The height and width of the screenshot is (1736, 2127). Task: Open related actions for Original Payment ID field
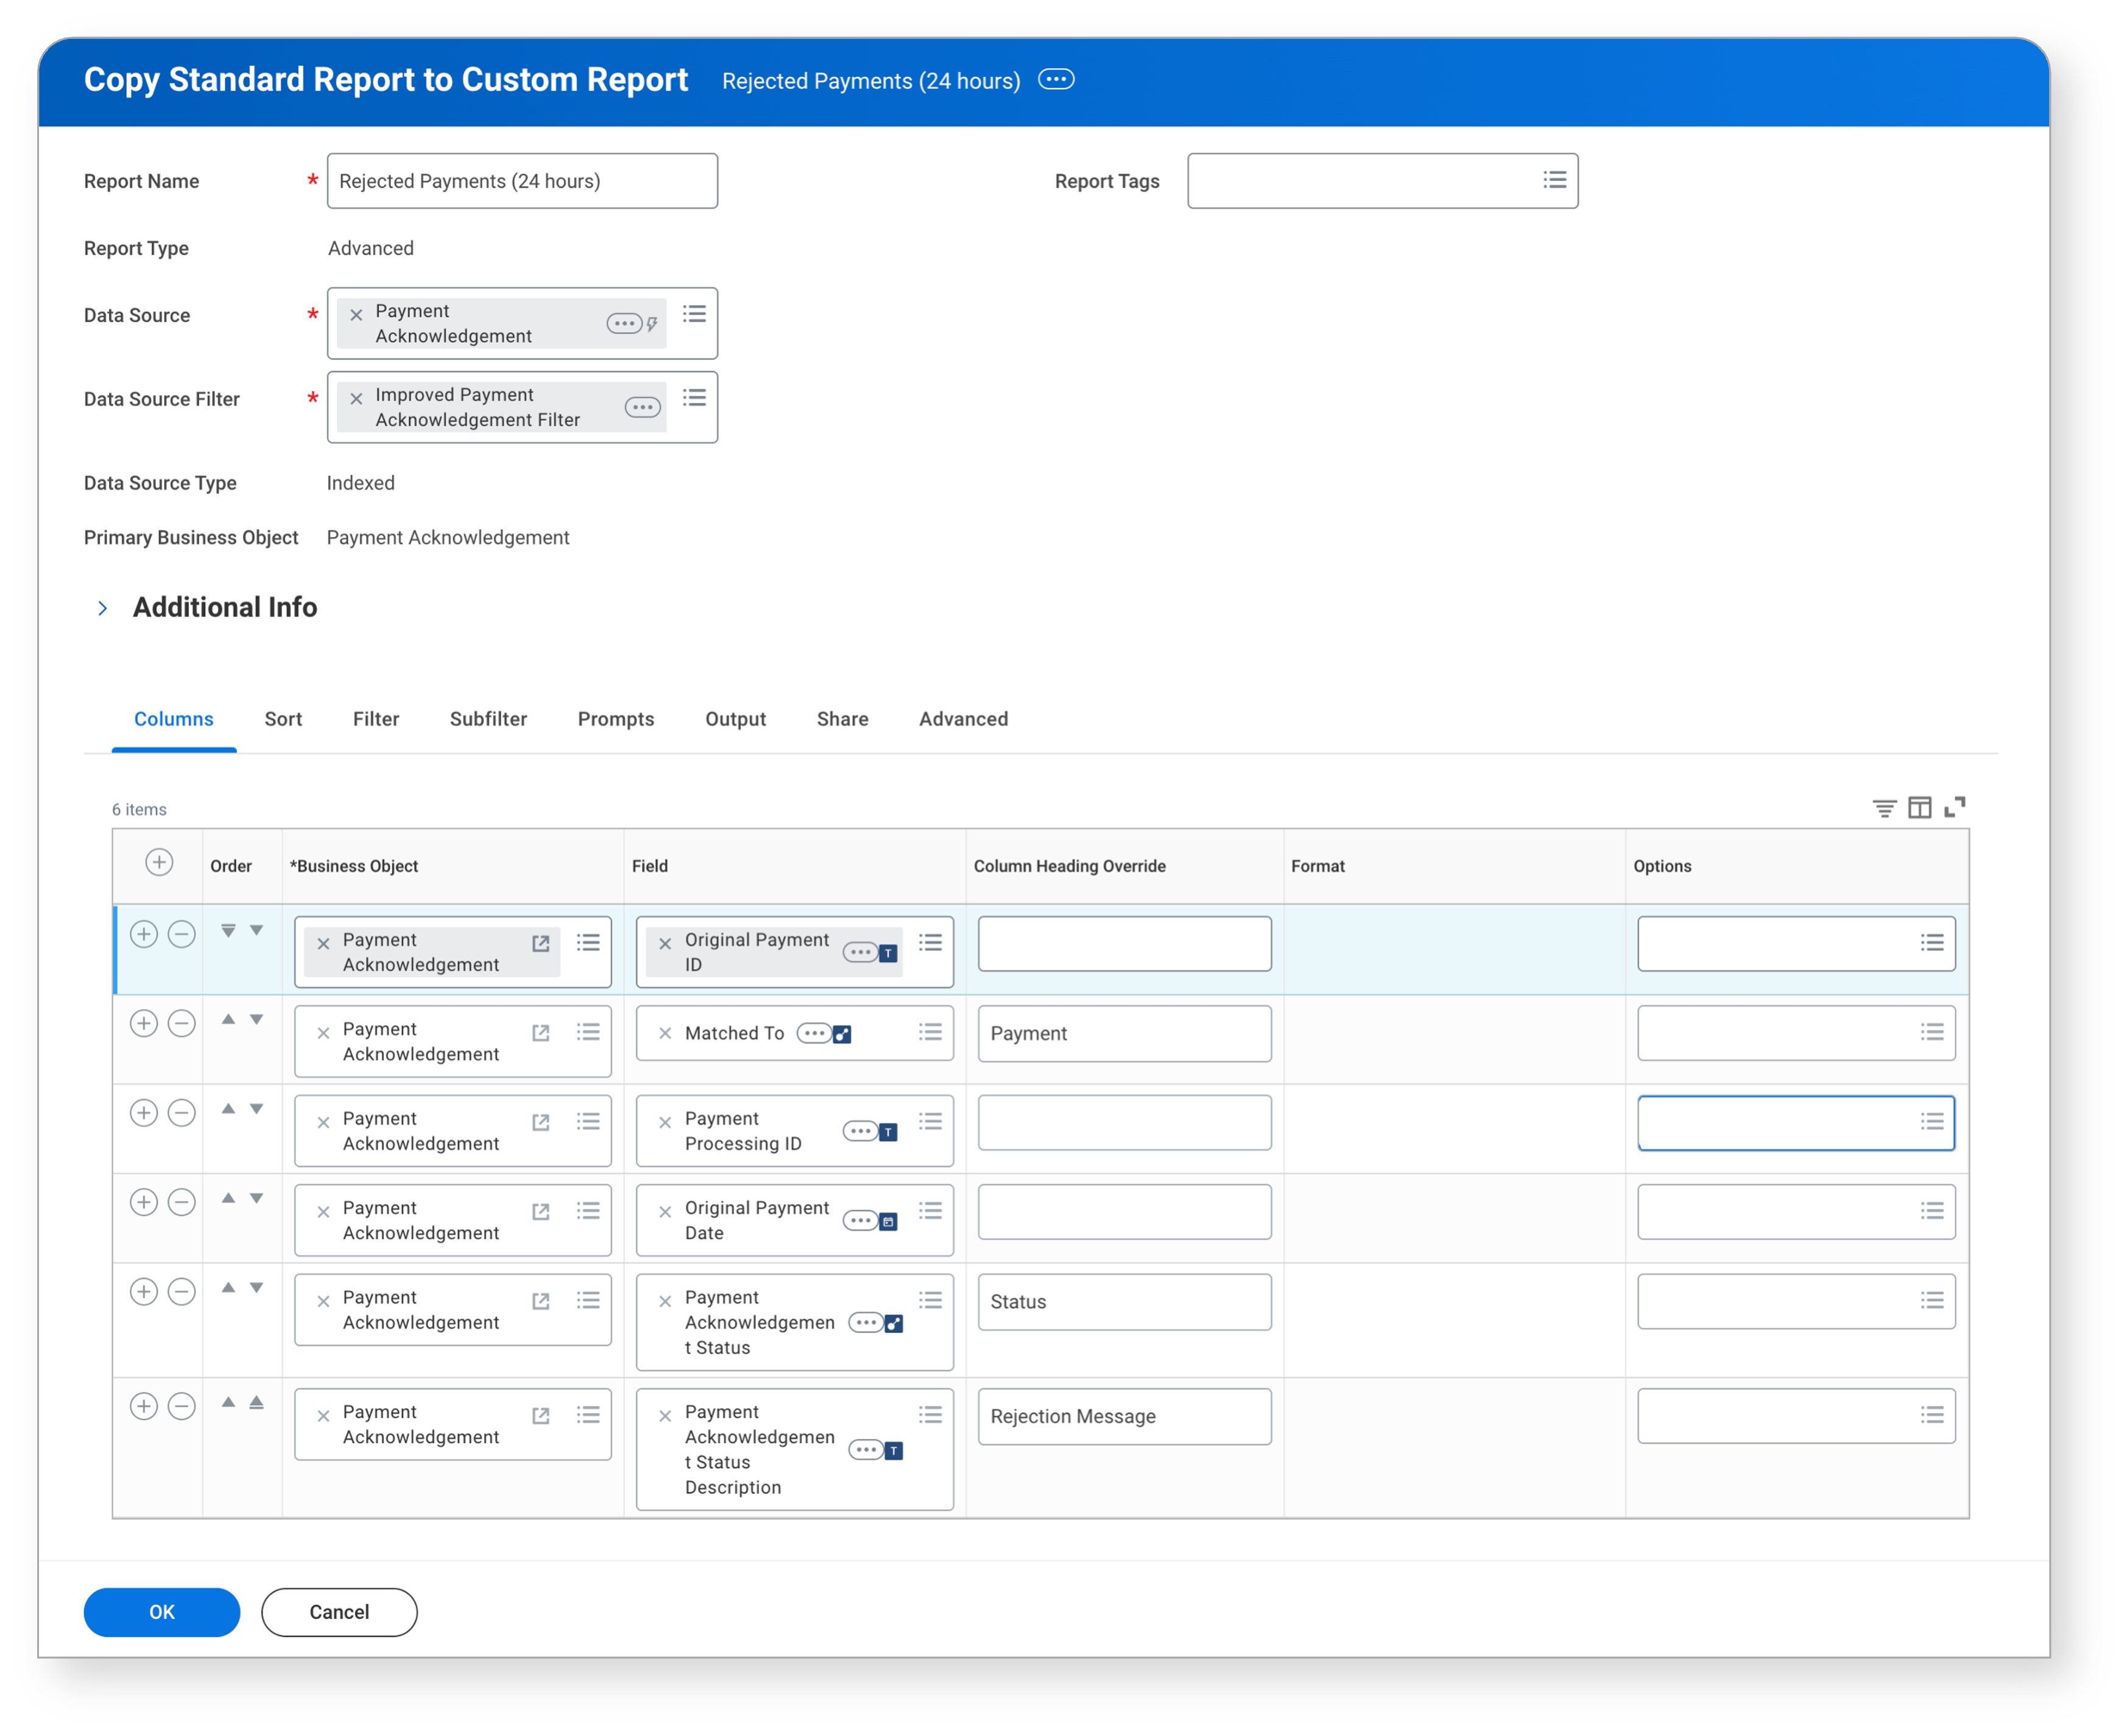click(860, 952)
